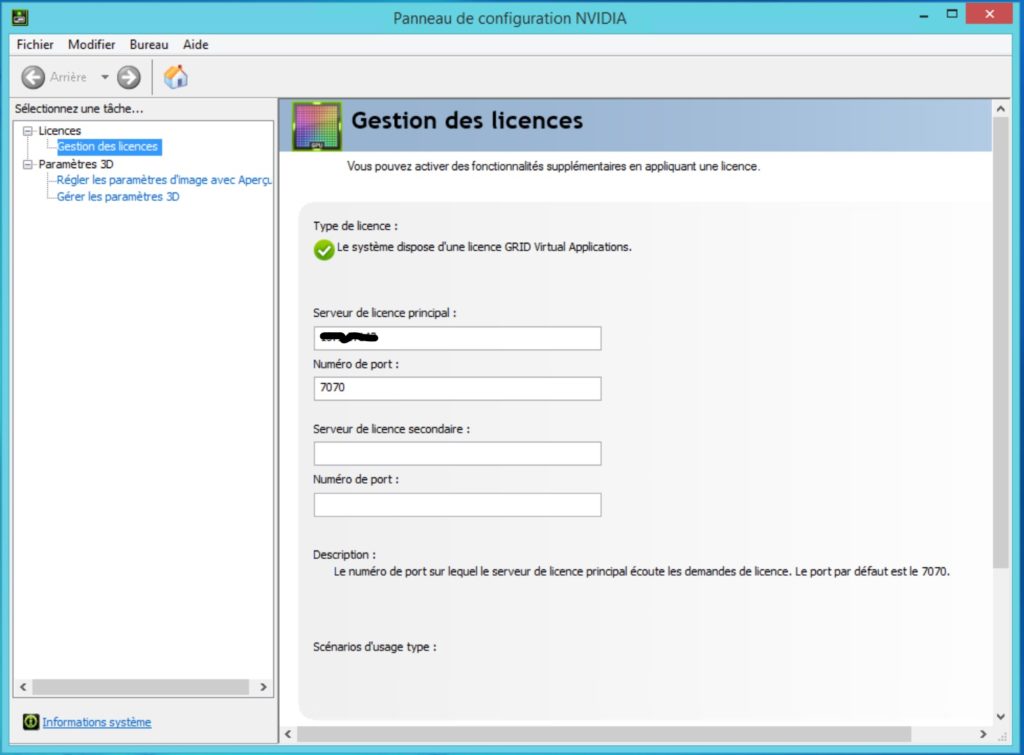
Task: Click the Gestion des licences header GPU icon
Action: pos(317,126)
